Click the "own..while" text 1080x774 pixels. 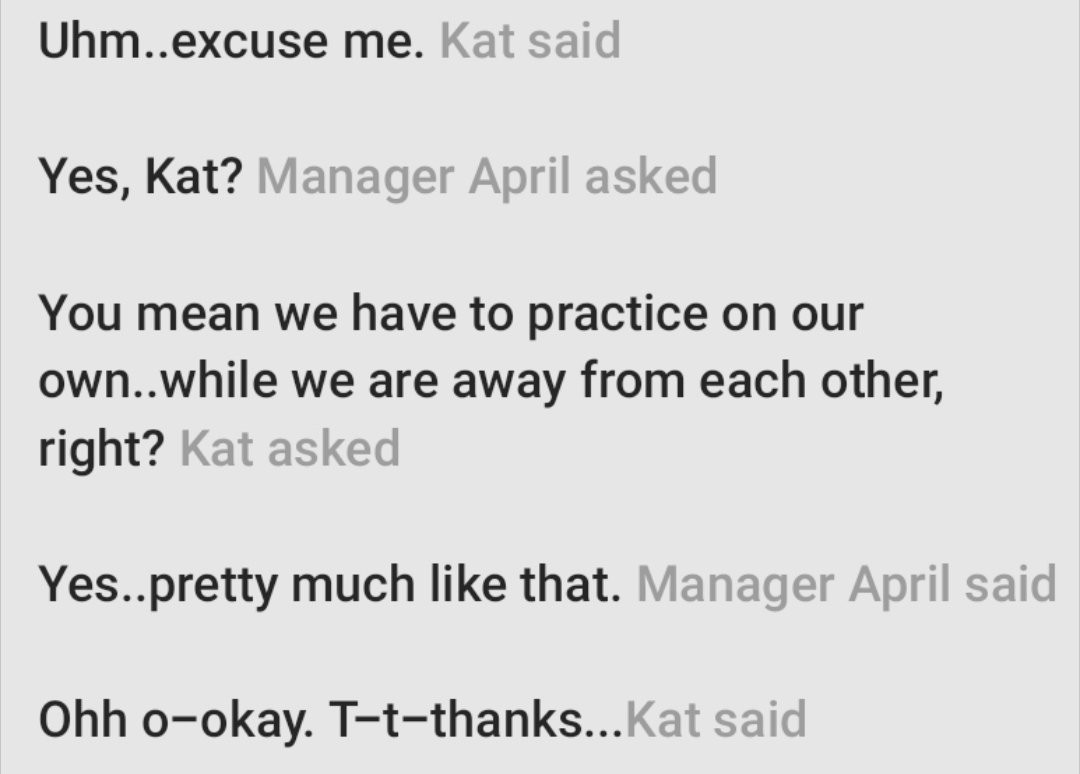pyautogui.click(x=152, y=381)
